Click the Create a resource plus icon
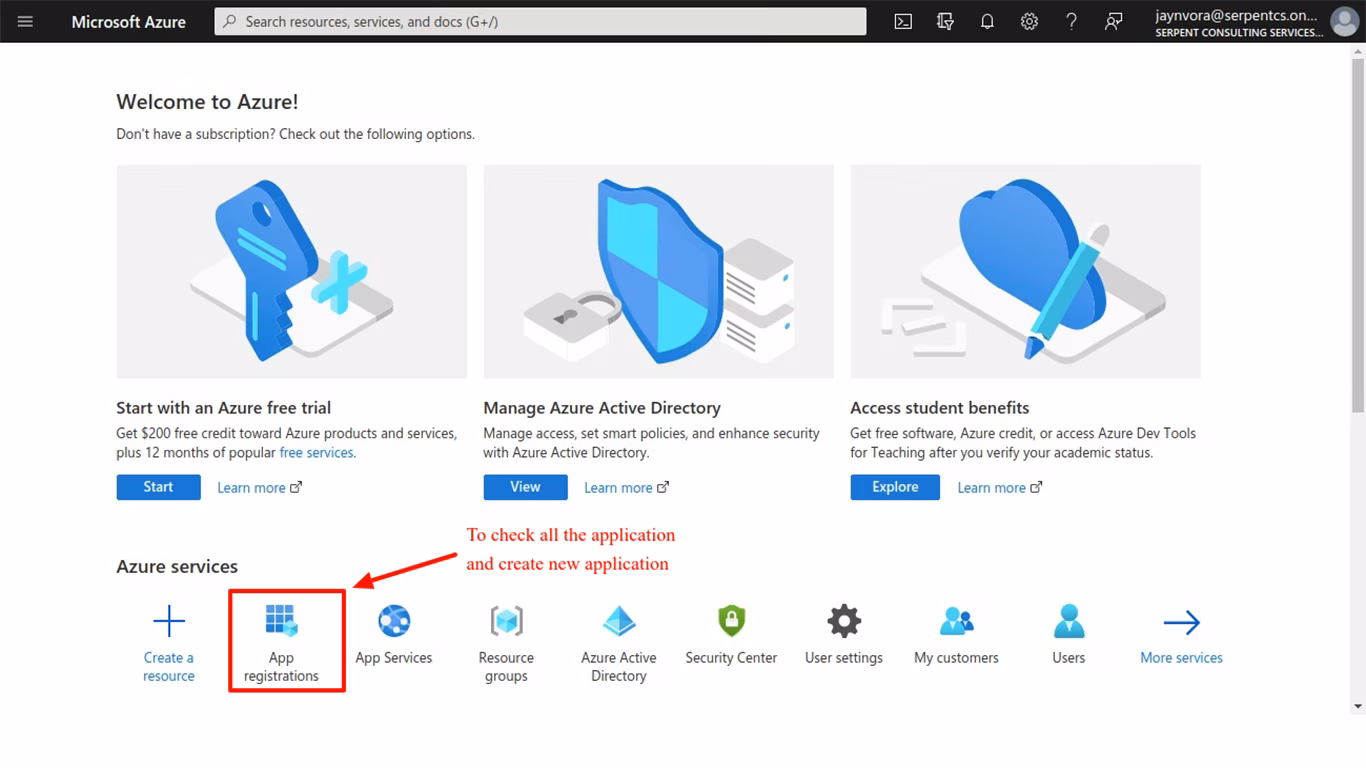The width and height of the screenshot is (1366, 768). [x=169, y=621]
